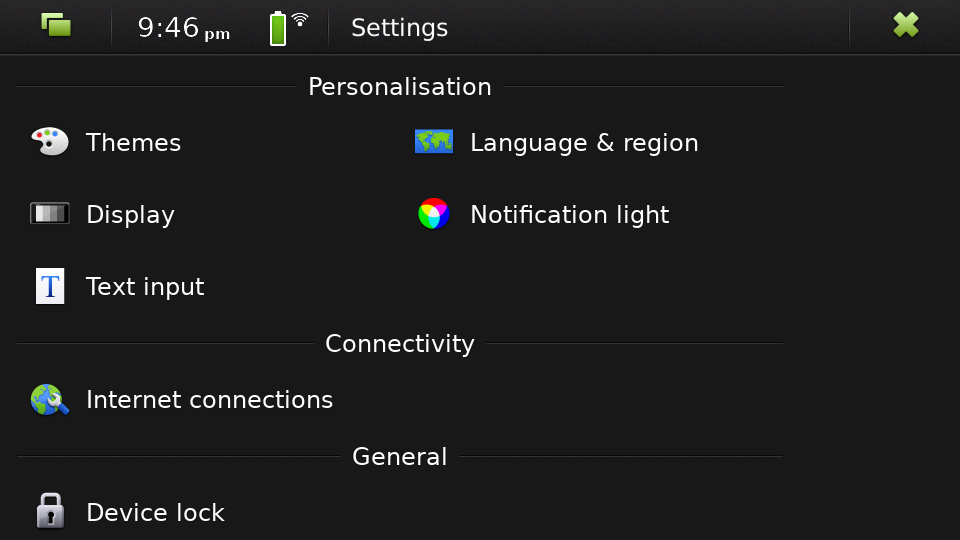The height and width of the screenshot is (540, 960).
Task: Click the 9:46 pm clock
Action: click(184, 28)
